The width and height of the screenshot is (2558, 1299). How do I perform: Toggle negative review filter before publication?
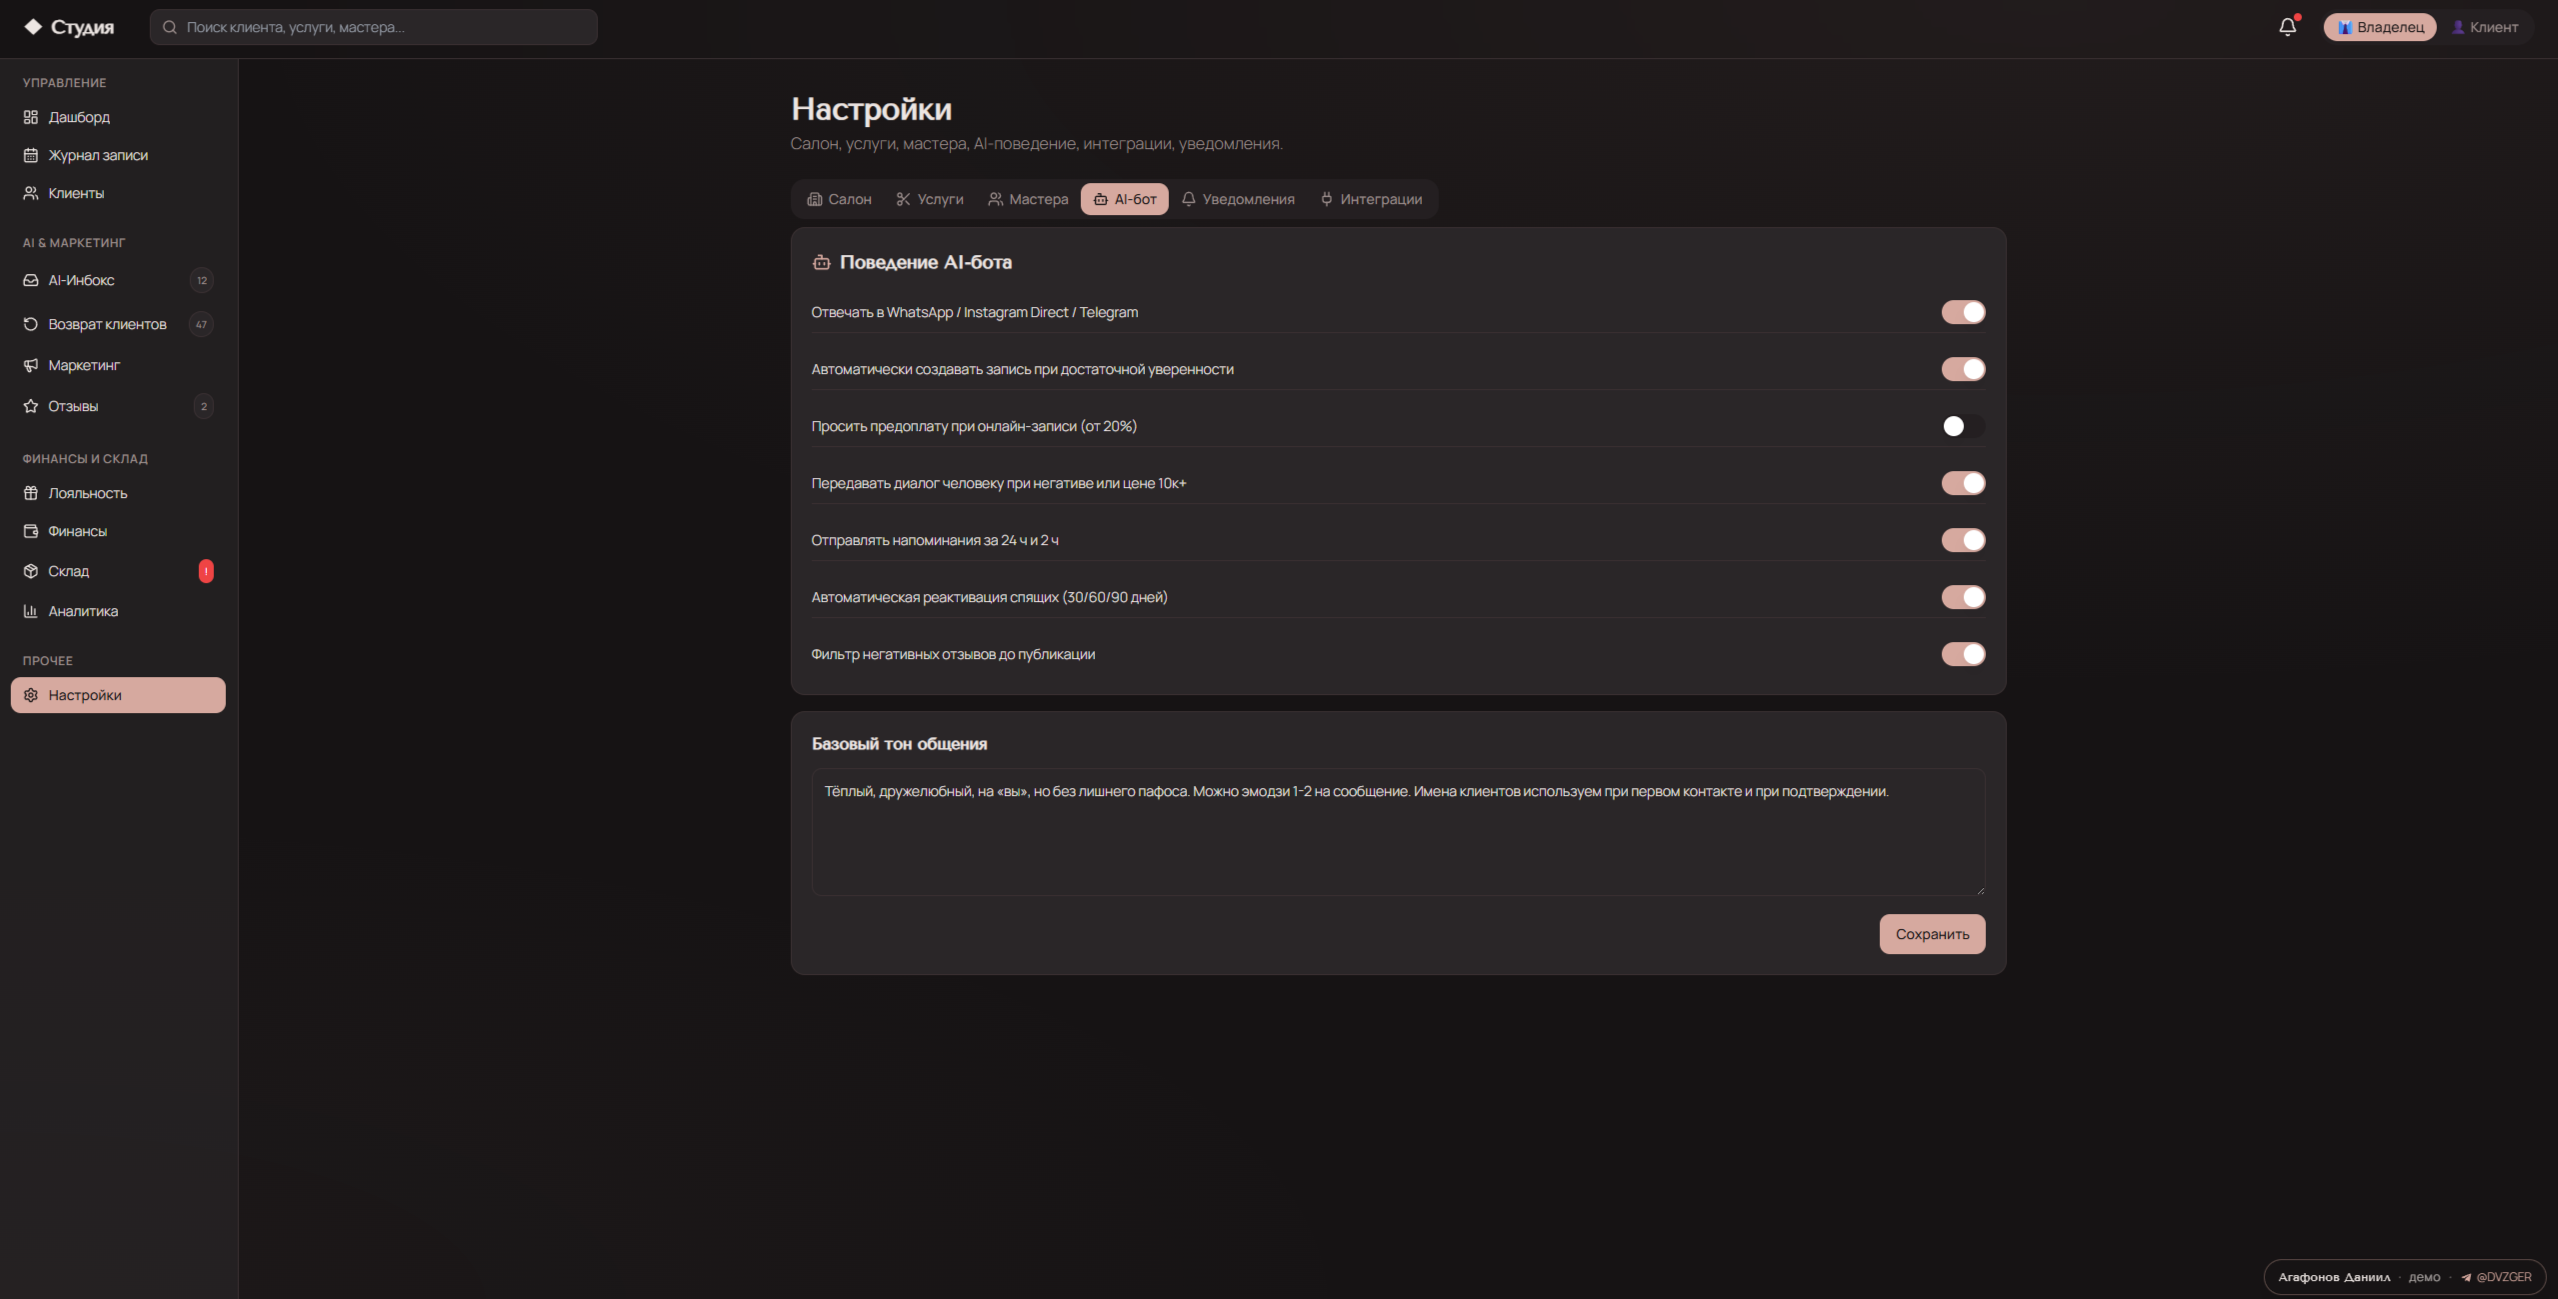1963,654
